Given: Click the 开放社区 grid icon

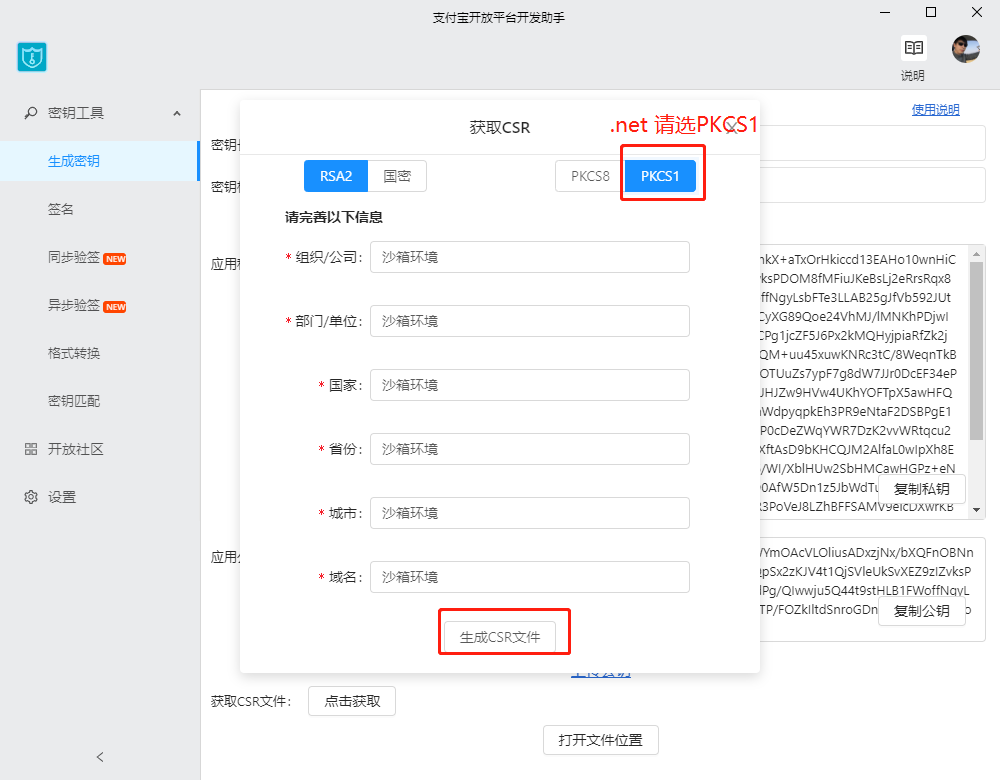Looking at the screenshot, I should (31, 449).
